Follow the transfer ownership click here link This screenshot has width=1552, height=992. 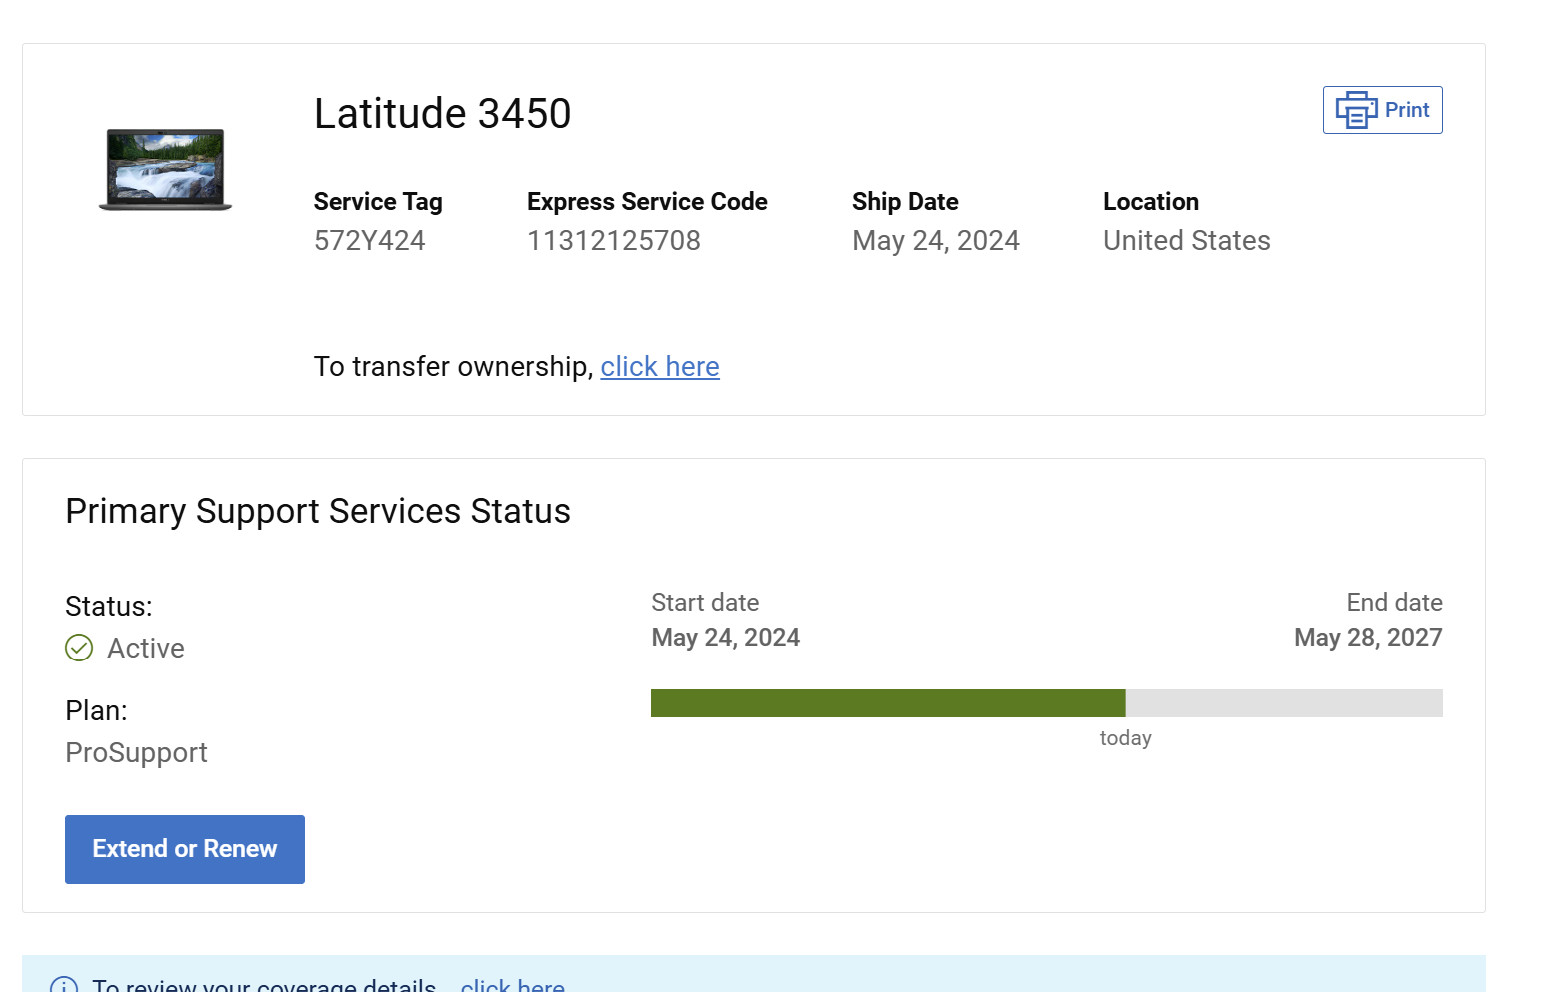(x=660, y=367)
